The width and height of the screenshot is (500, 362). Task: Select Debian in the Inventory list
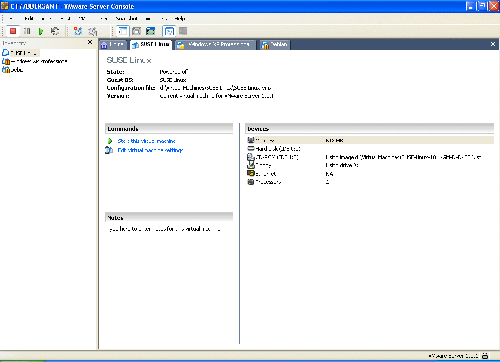pos(13,70)
